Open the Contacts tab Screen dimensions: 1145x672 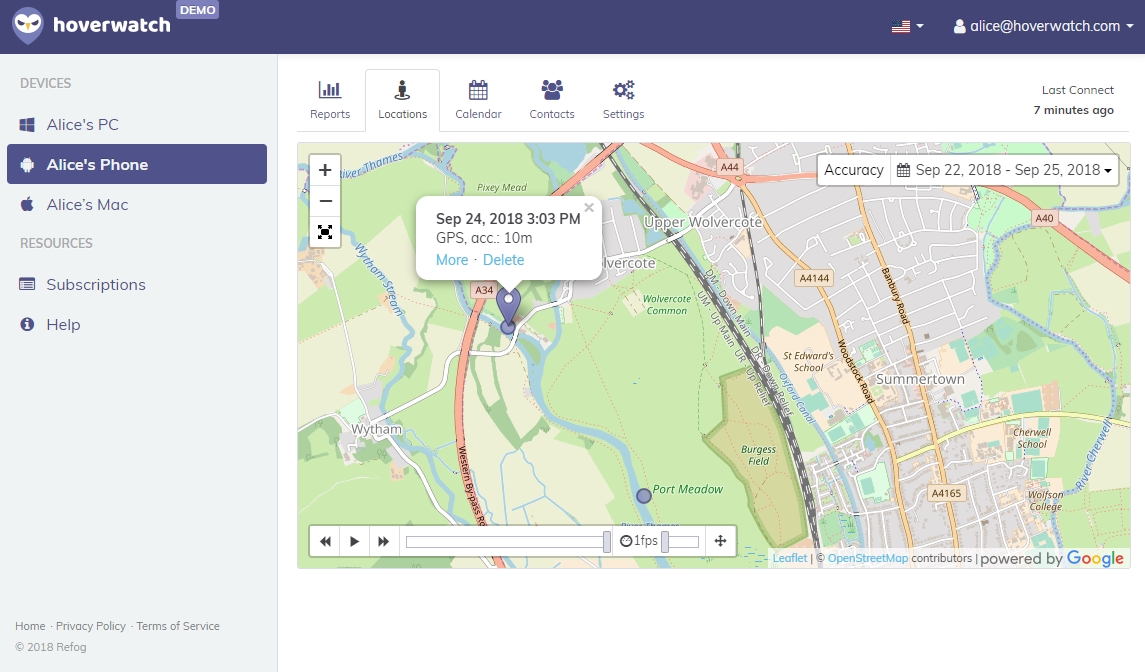click(x=552, y=100)
